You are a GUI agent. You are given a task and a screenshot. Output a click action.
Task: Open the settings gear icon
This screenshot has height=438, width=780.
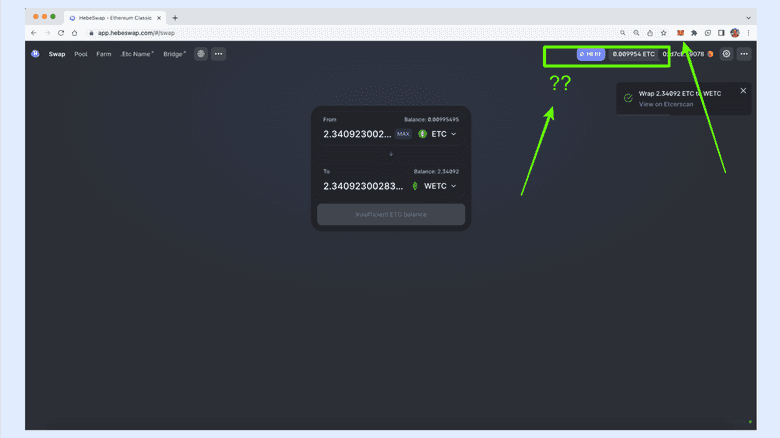click(x=726, y=54)
